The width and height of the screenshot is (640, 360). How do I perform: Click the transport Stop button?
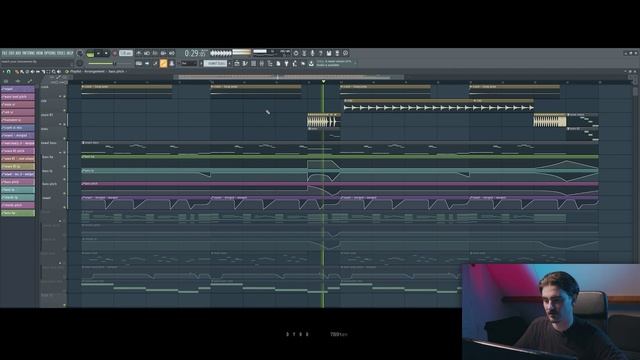tap(106, 53)
